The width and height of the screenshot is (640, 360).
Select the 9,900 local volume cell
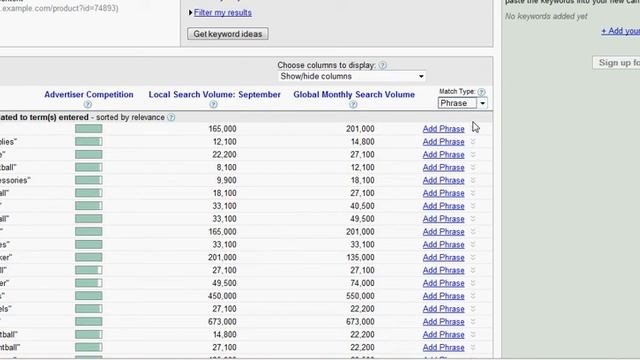(227, 180)
